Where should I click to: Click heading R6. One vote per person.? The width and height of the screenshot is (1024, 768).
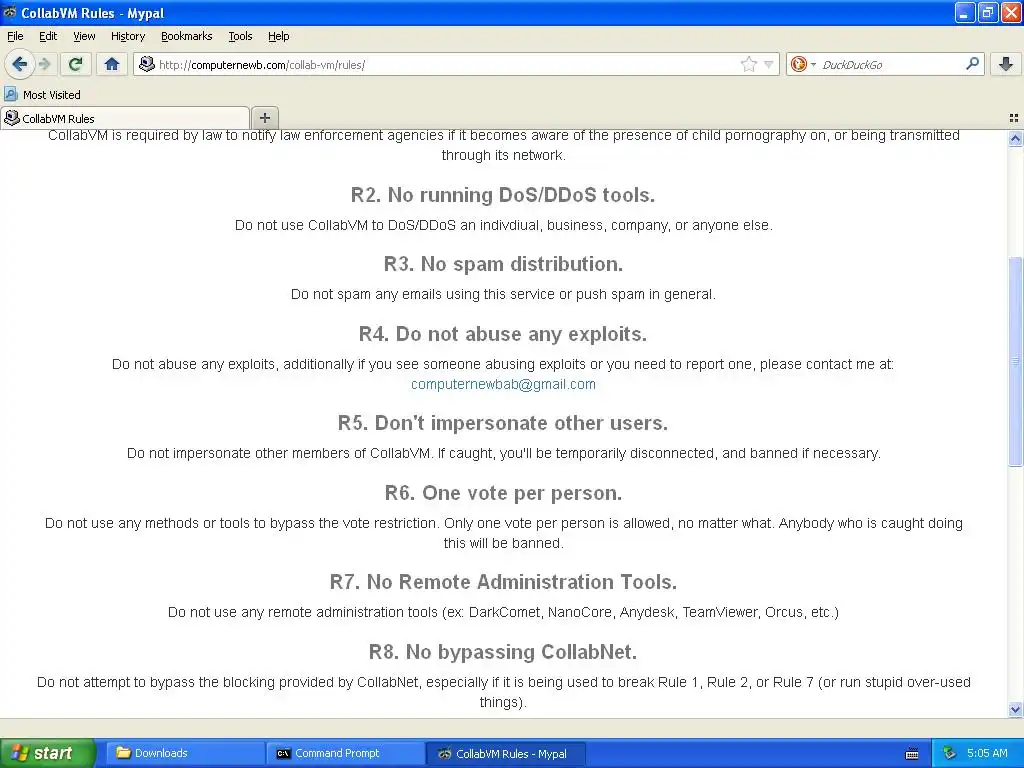tap(503, 493)
